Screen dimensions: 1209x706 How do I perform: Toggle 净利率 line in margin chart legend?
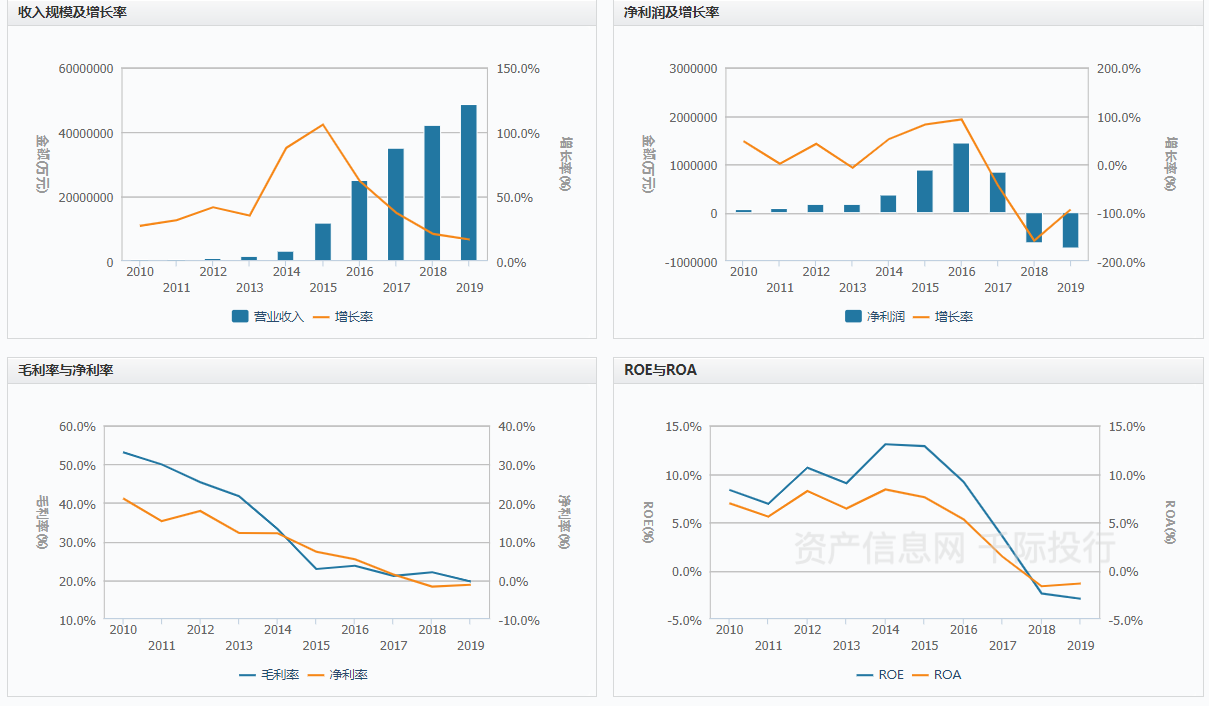coord(337,675)
